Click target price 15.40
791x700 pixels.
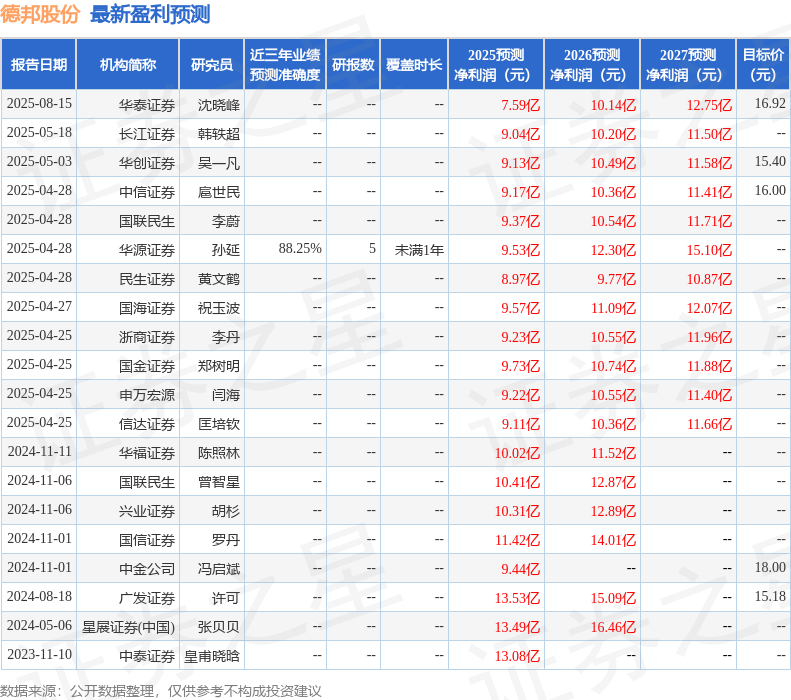click(770, 161)
